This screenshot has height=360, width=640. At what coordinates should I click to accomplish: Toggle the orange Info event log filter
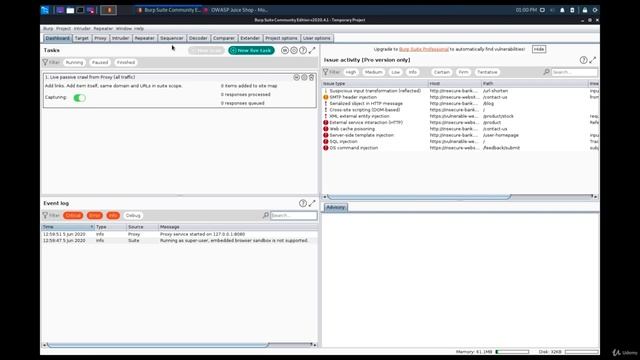click(x=113, y=215)
